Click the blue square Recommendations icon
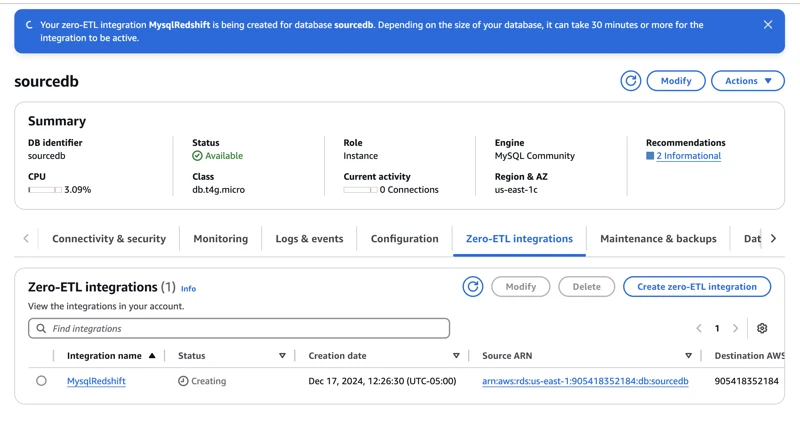This screenshot has width=800, height=422. tap(649, 156)
